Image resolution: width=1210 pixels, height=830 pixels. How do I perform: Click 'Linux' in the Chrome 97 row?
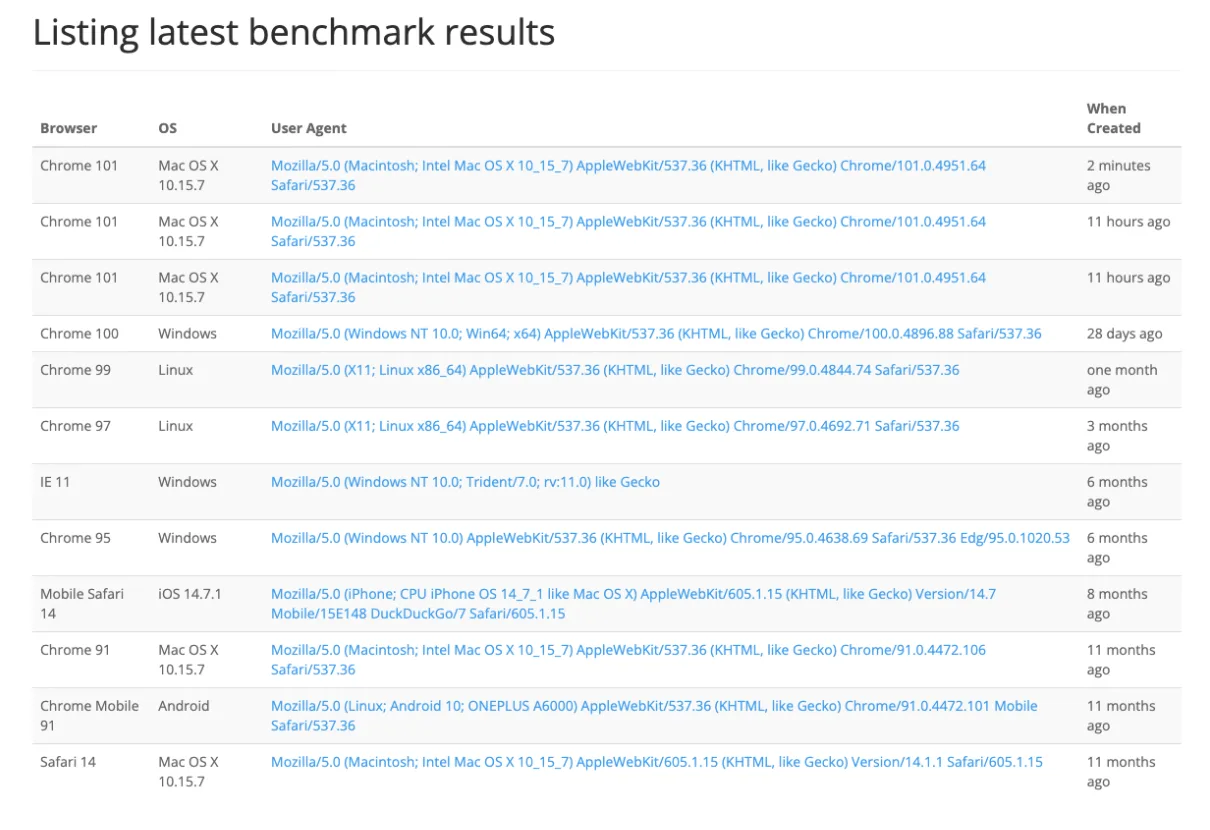[x=176, y=426]
